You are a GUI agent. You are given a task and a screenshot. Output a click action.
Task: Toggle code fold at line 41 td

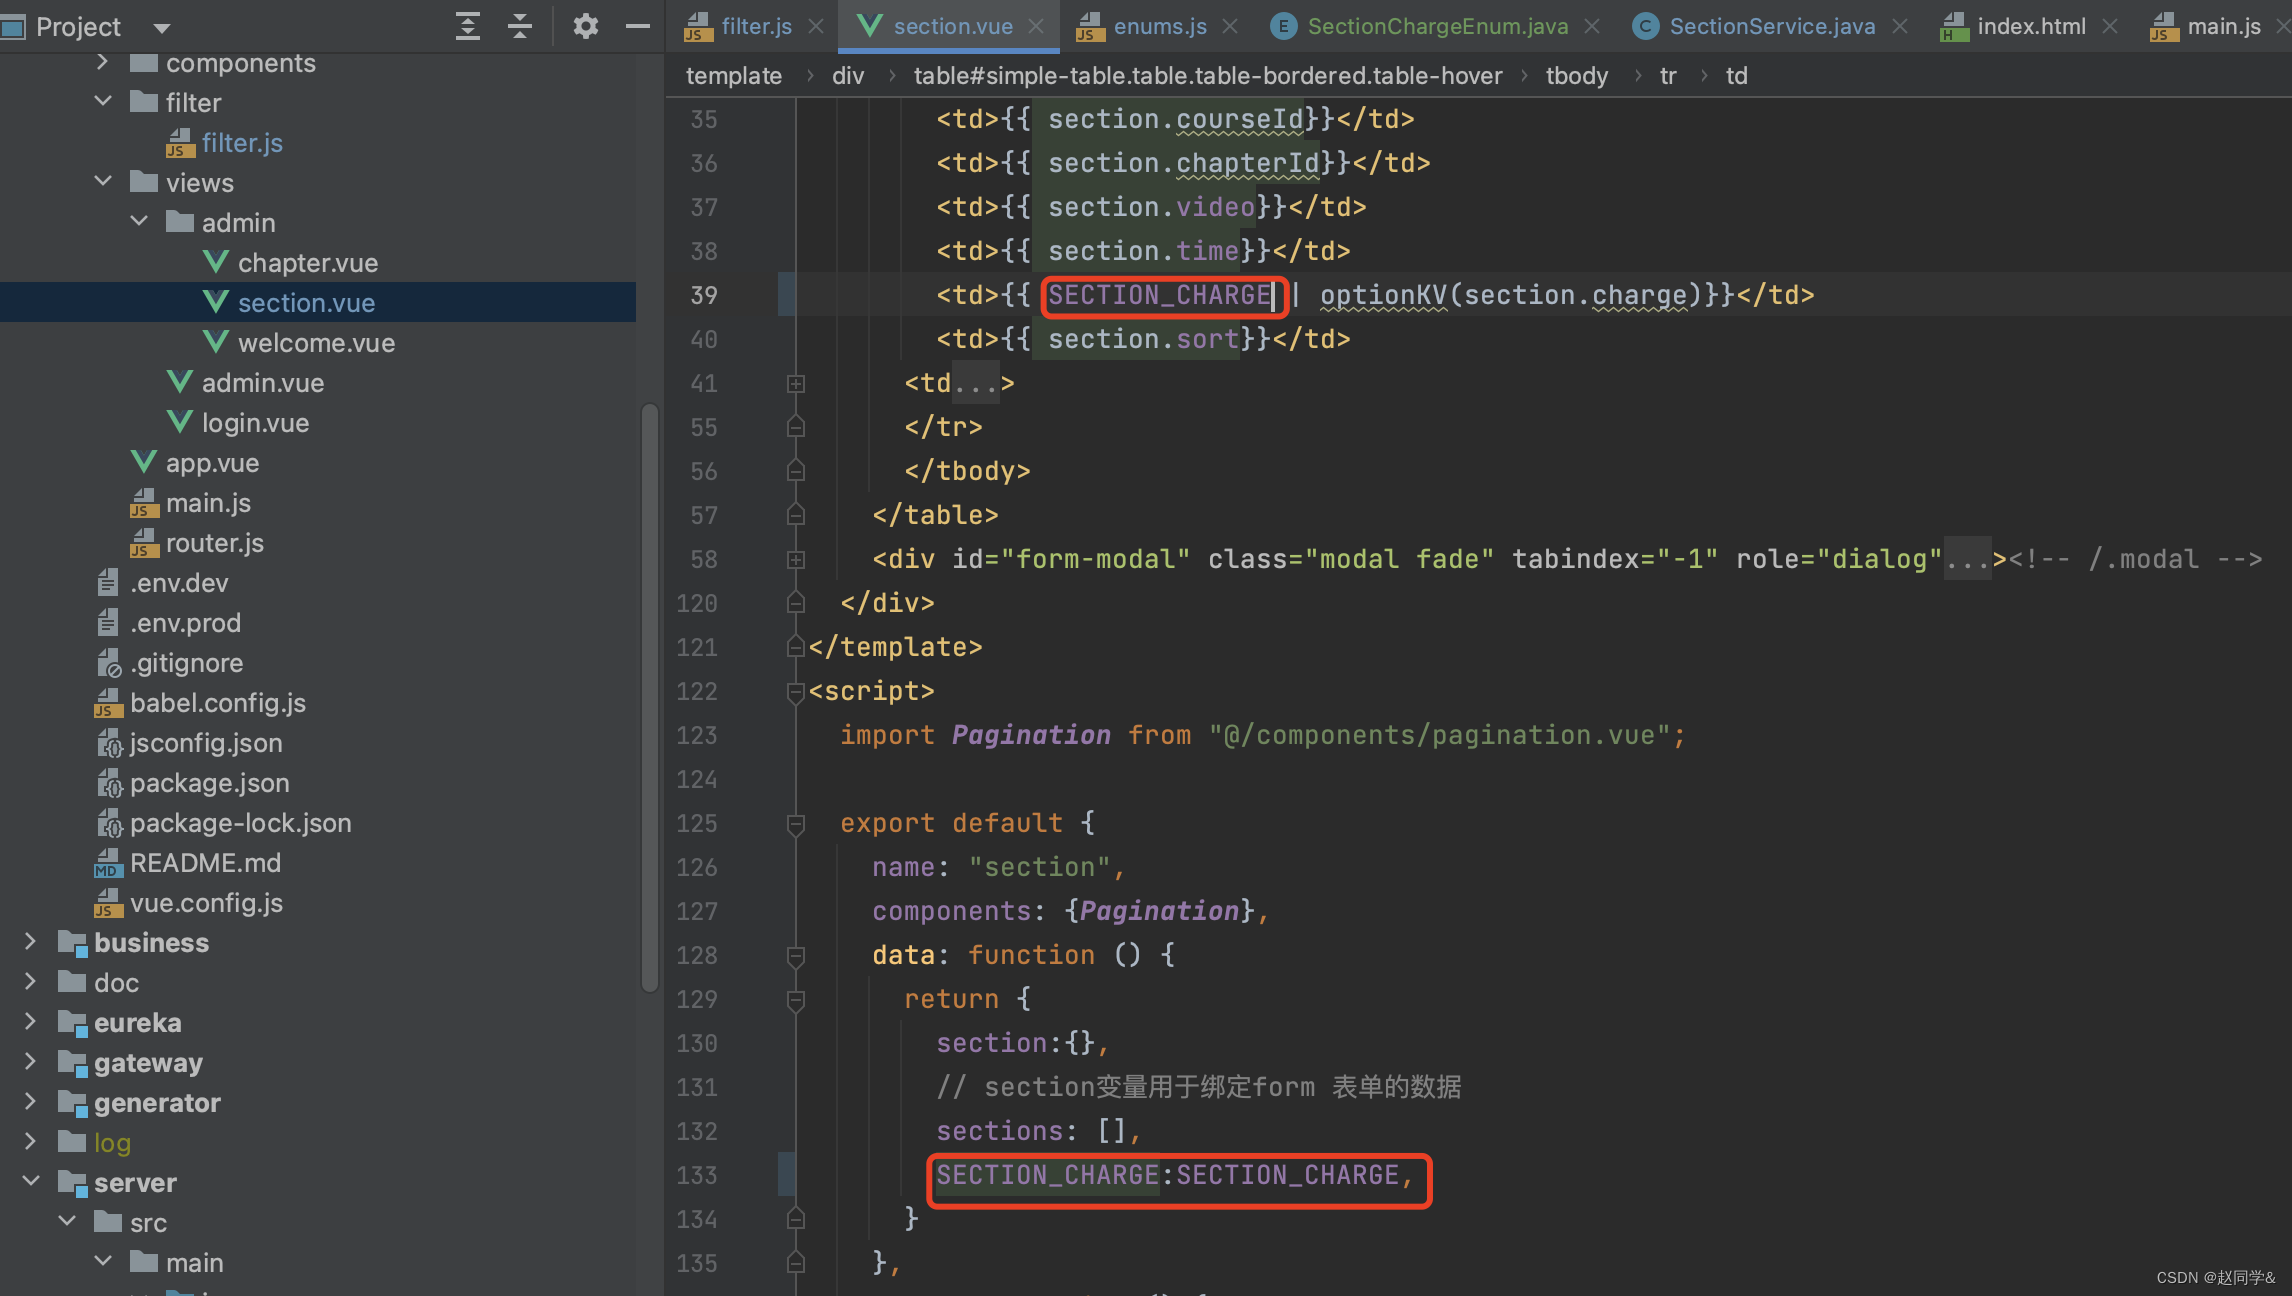tap(796, 384)
